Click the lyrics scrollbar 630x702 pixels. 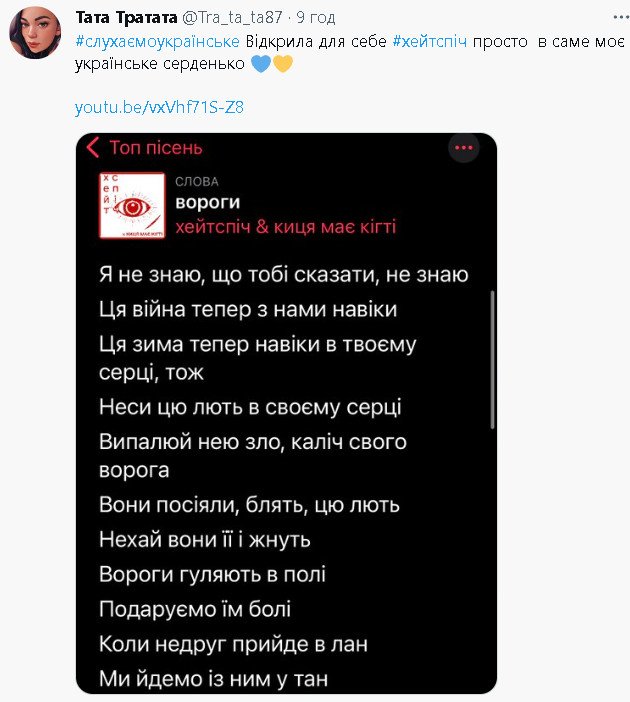click(x=491, y=360)
